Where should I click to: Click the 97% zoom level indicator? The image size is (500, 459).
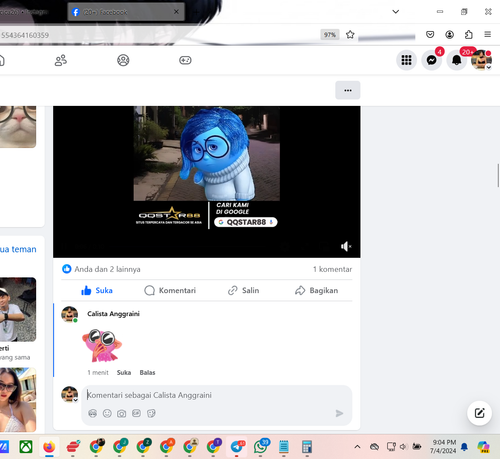click(x=330, y=35)
